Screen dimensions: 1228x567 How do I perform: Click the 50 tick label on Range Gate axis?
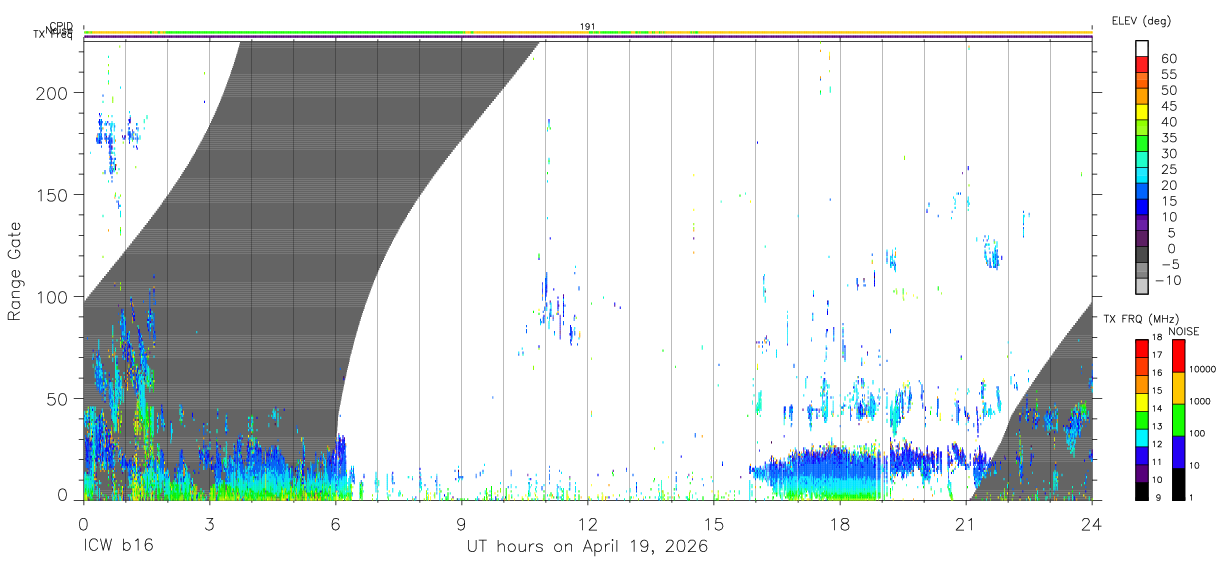click(x=58, y=399)
